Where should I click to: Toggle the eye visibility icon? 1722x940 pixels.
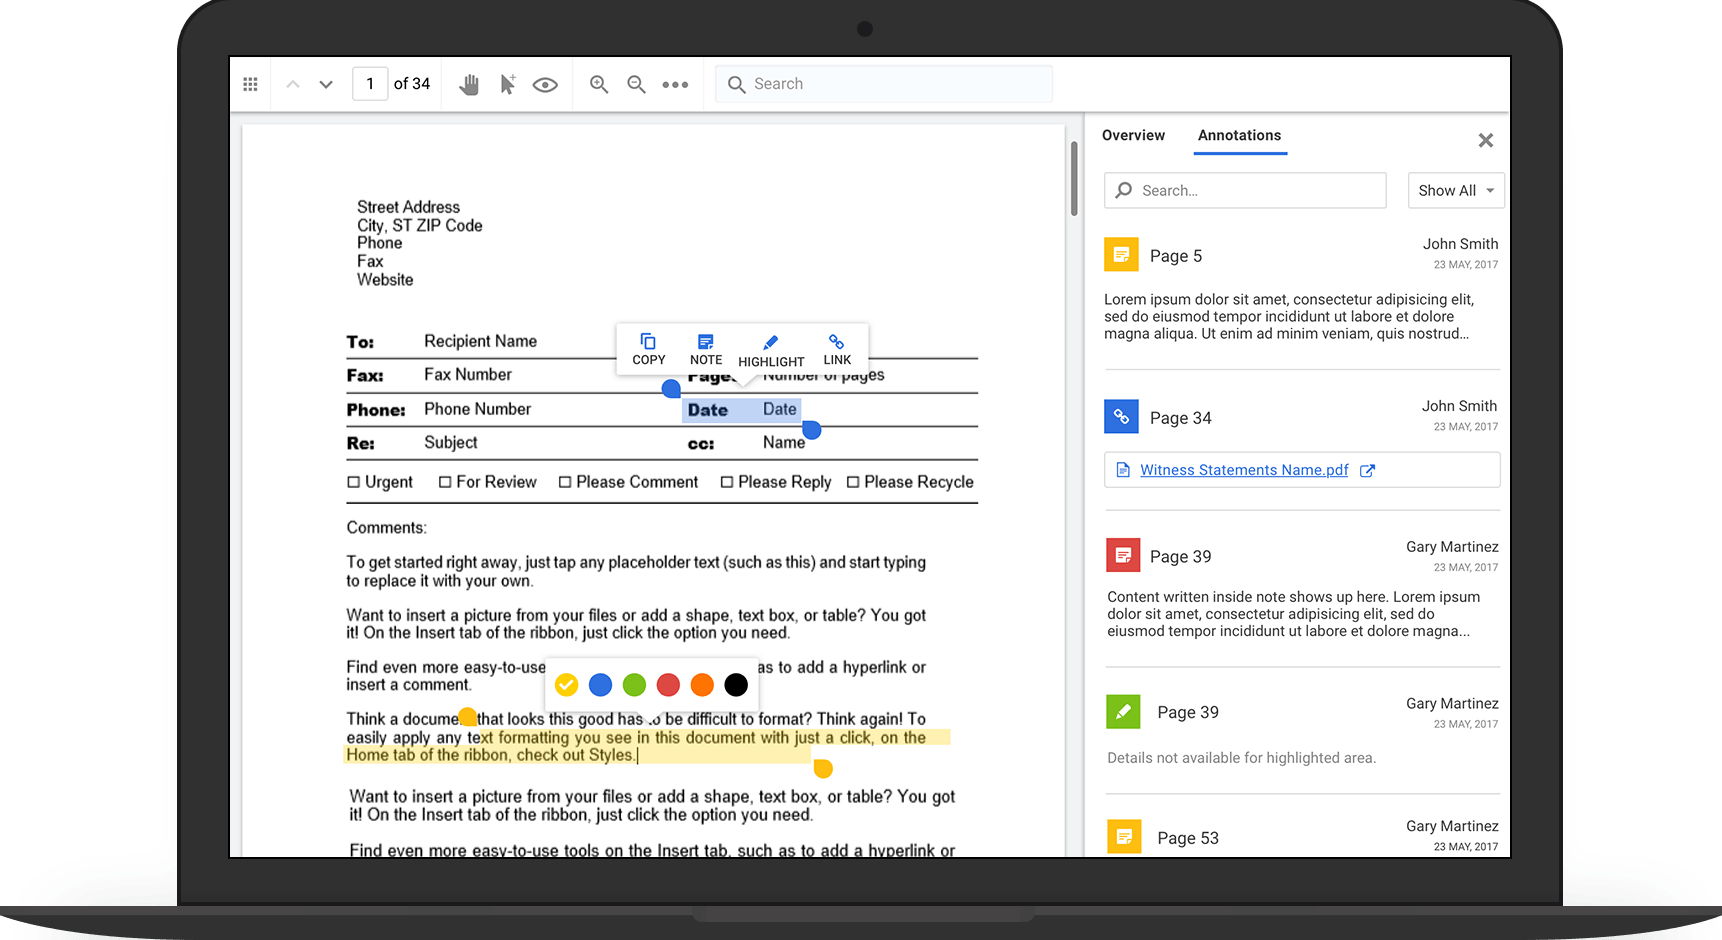(x=545, y=85)
